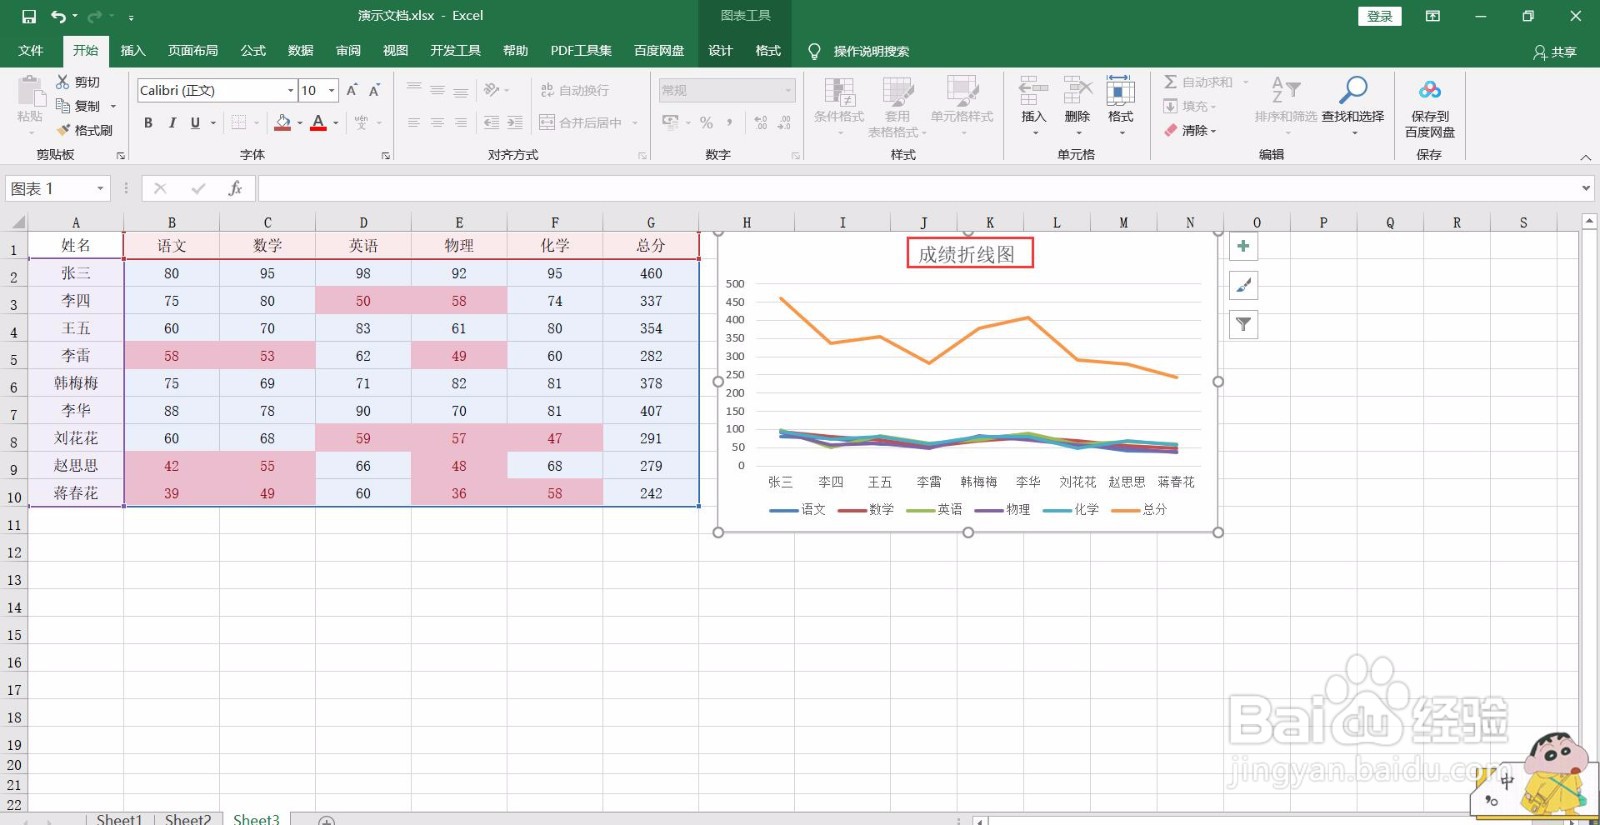Click the Copy icon

[x=63, y=106]
